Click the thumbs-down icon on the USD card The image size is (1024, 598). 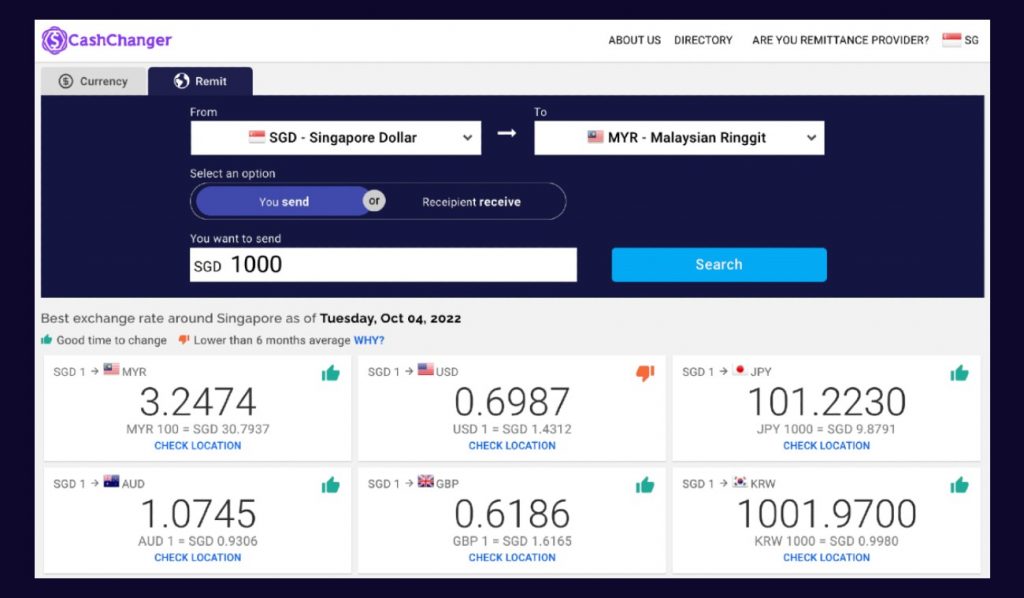click(x=645, y=372)
